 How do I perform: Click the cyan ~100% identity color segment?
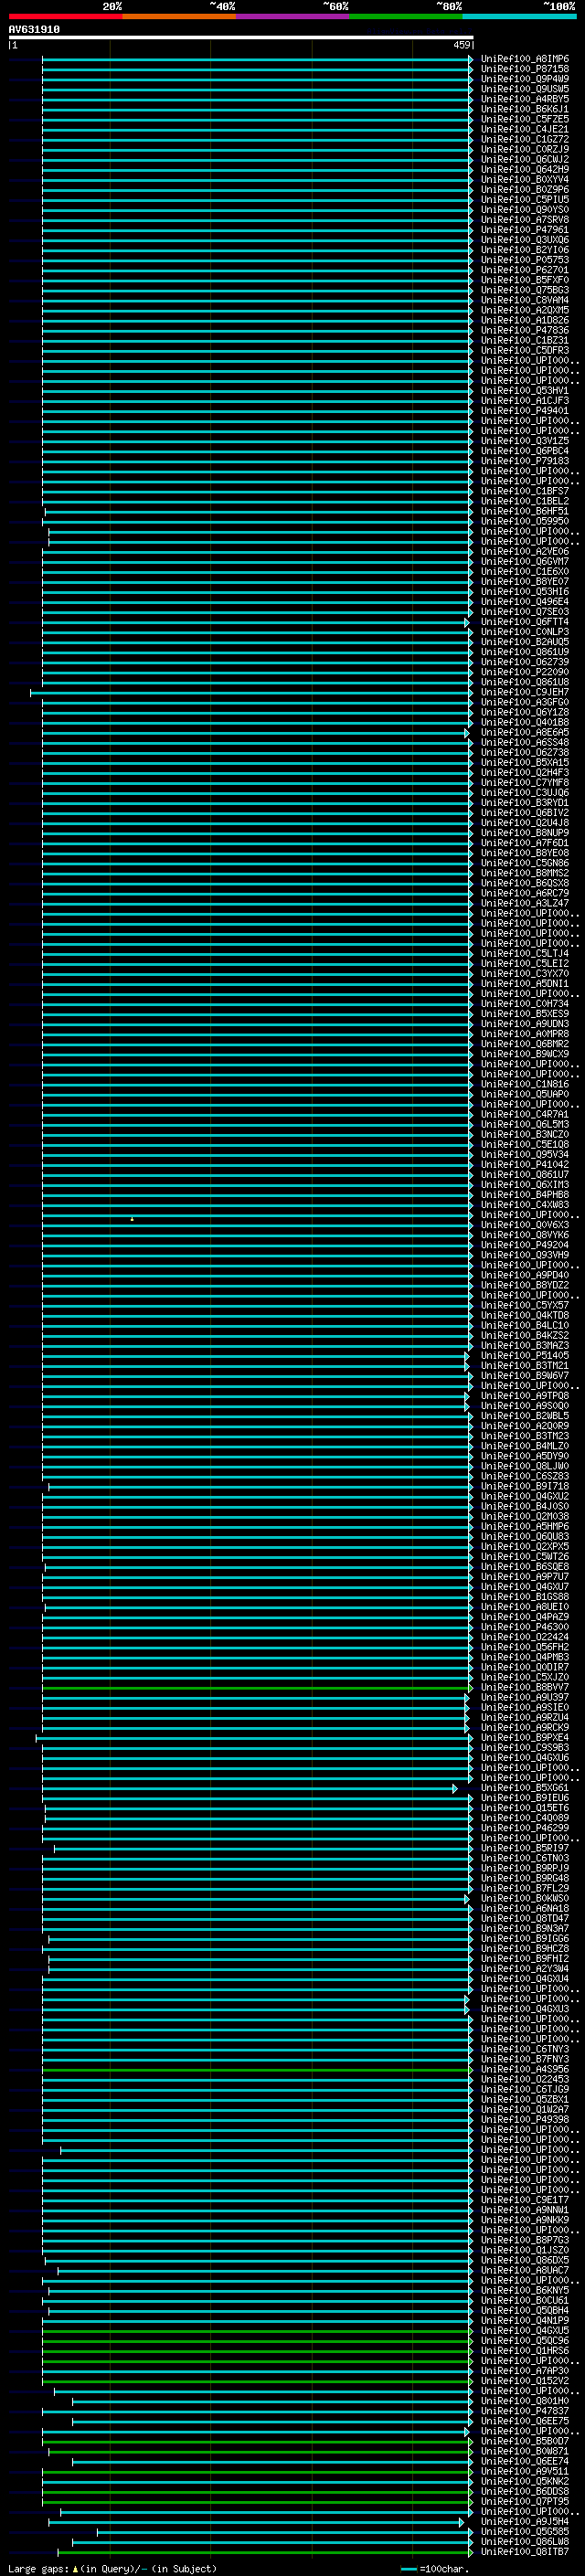[519, 16]
